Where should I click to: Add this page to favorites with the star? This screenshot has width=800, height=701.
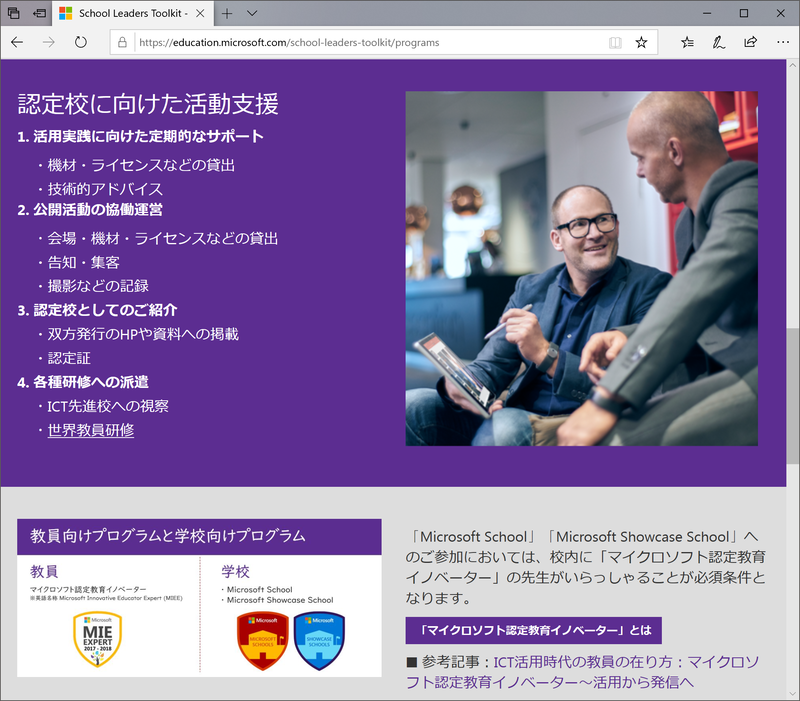point(640,42)
